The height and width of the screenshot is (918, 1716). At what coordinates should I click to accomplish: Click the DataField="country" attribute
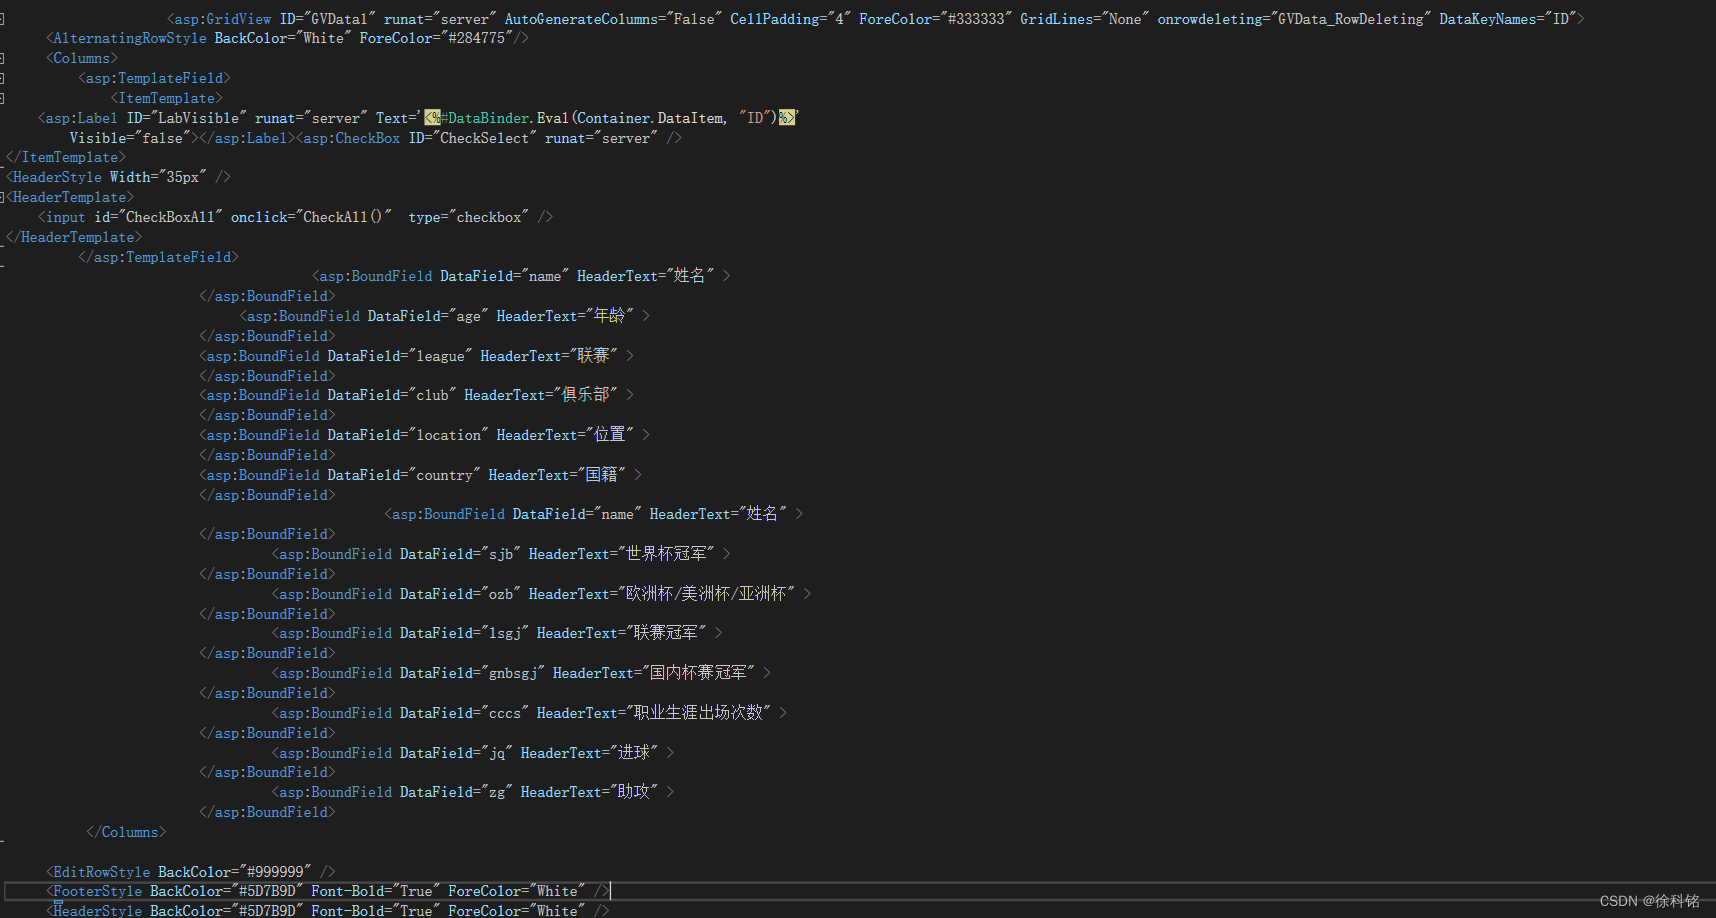(x=402, y=474)
